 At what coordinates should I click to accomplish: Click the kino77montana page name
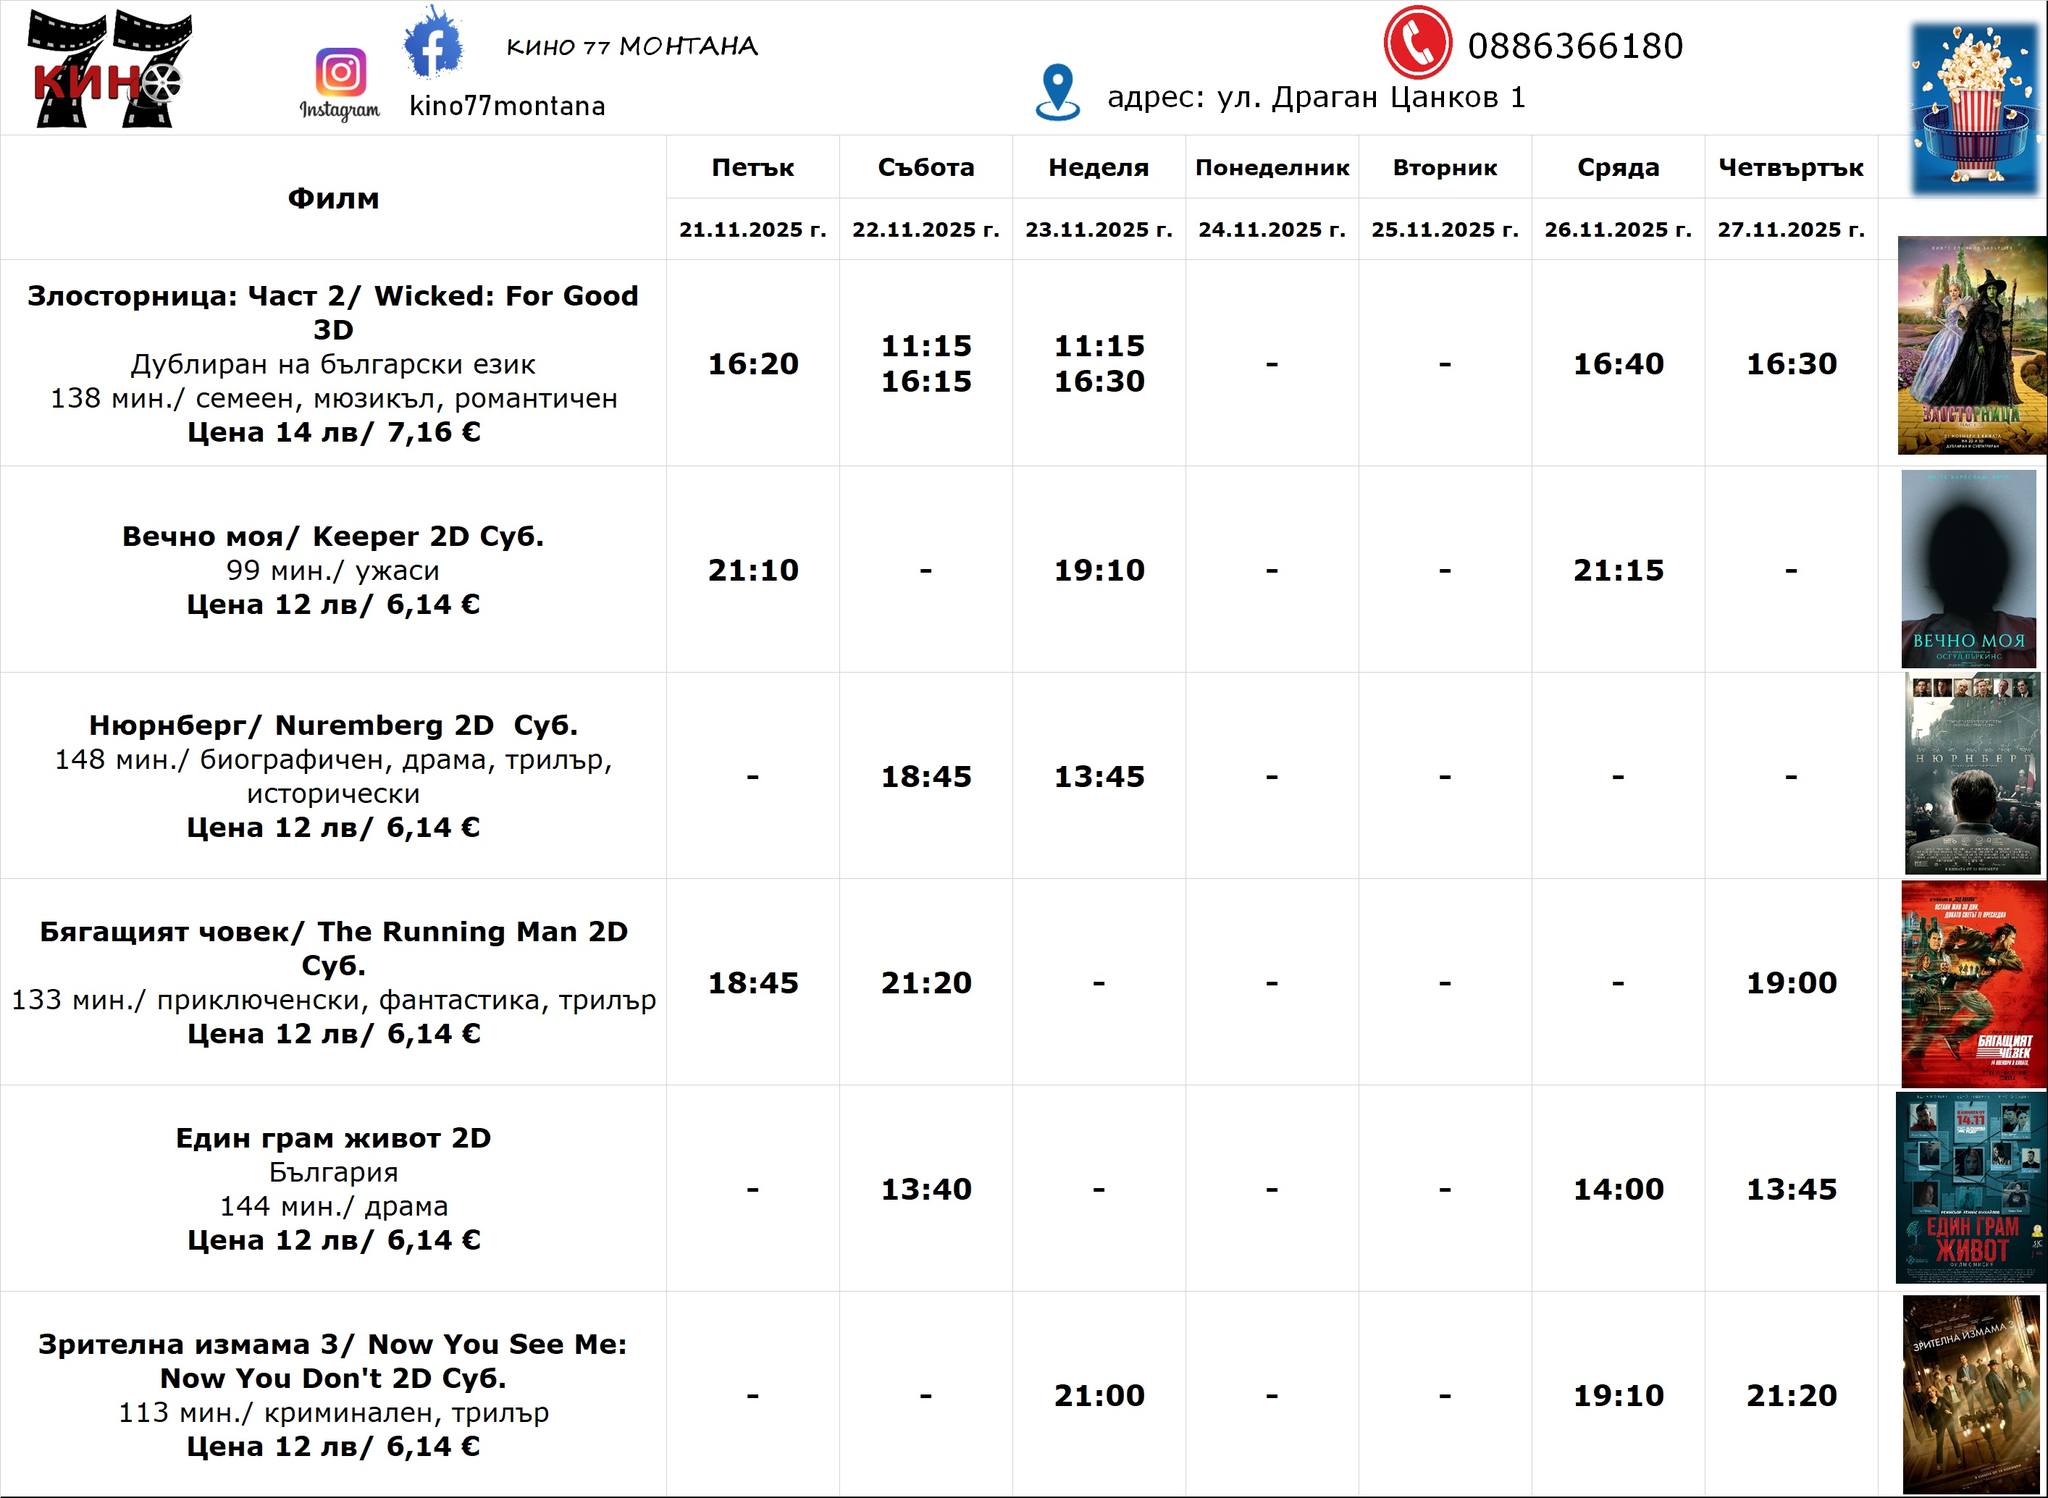click(507, 106)
